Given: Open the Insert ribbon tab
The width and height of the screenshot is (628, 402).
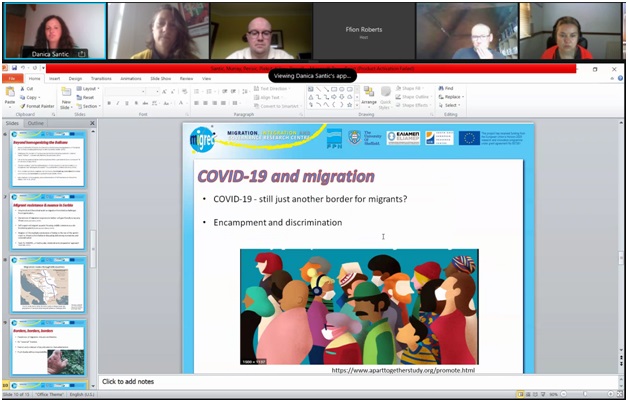Looking at the screenshot, I should click(55, 78).
